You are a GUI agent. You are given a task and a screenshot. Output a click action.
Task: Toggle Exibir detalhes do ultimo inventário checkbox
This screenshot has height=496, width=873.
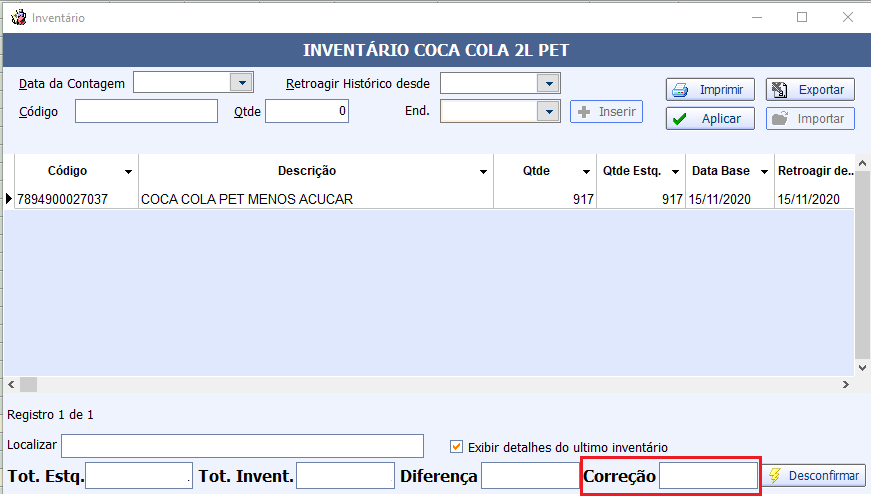pos(456,446)
